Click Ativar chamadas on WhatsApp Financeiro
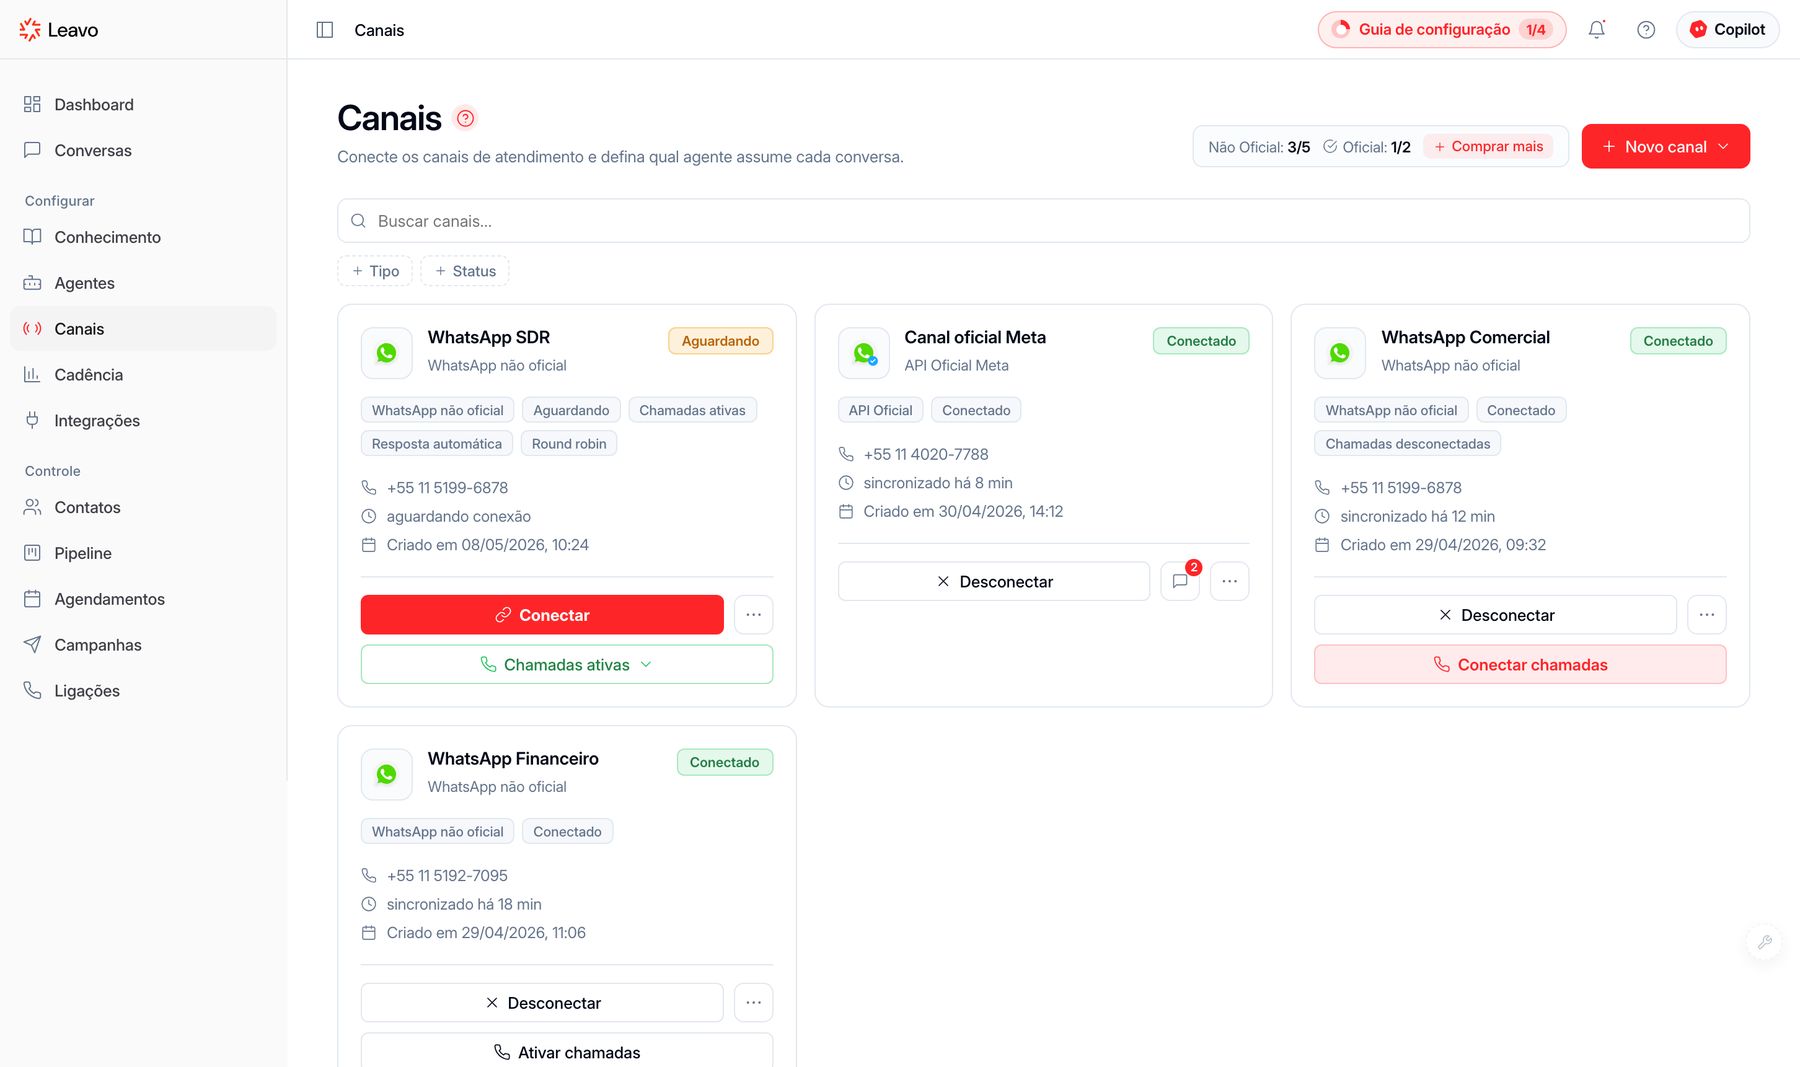This screenshot has width=1800, height=1067. 567,1051
